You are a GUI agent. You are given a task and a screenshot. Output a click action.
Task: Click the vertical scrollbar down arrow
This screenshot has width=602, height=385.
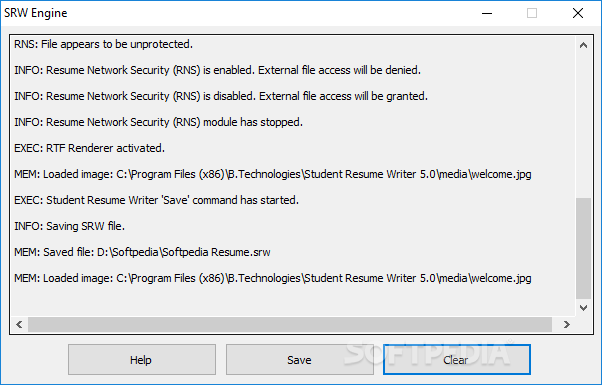tap(583, 307)
